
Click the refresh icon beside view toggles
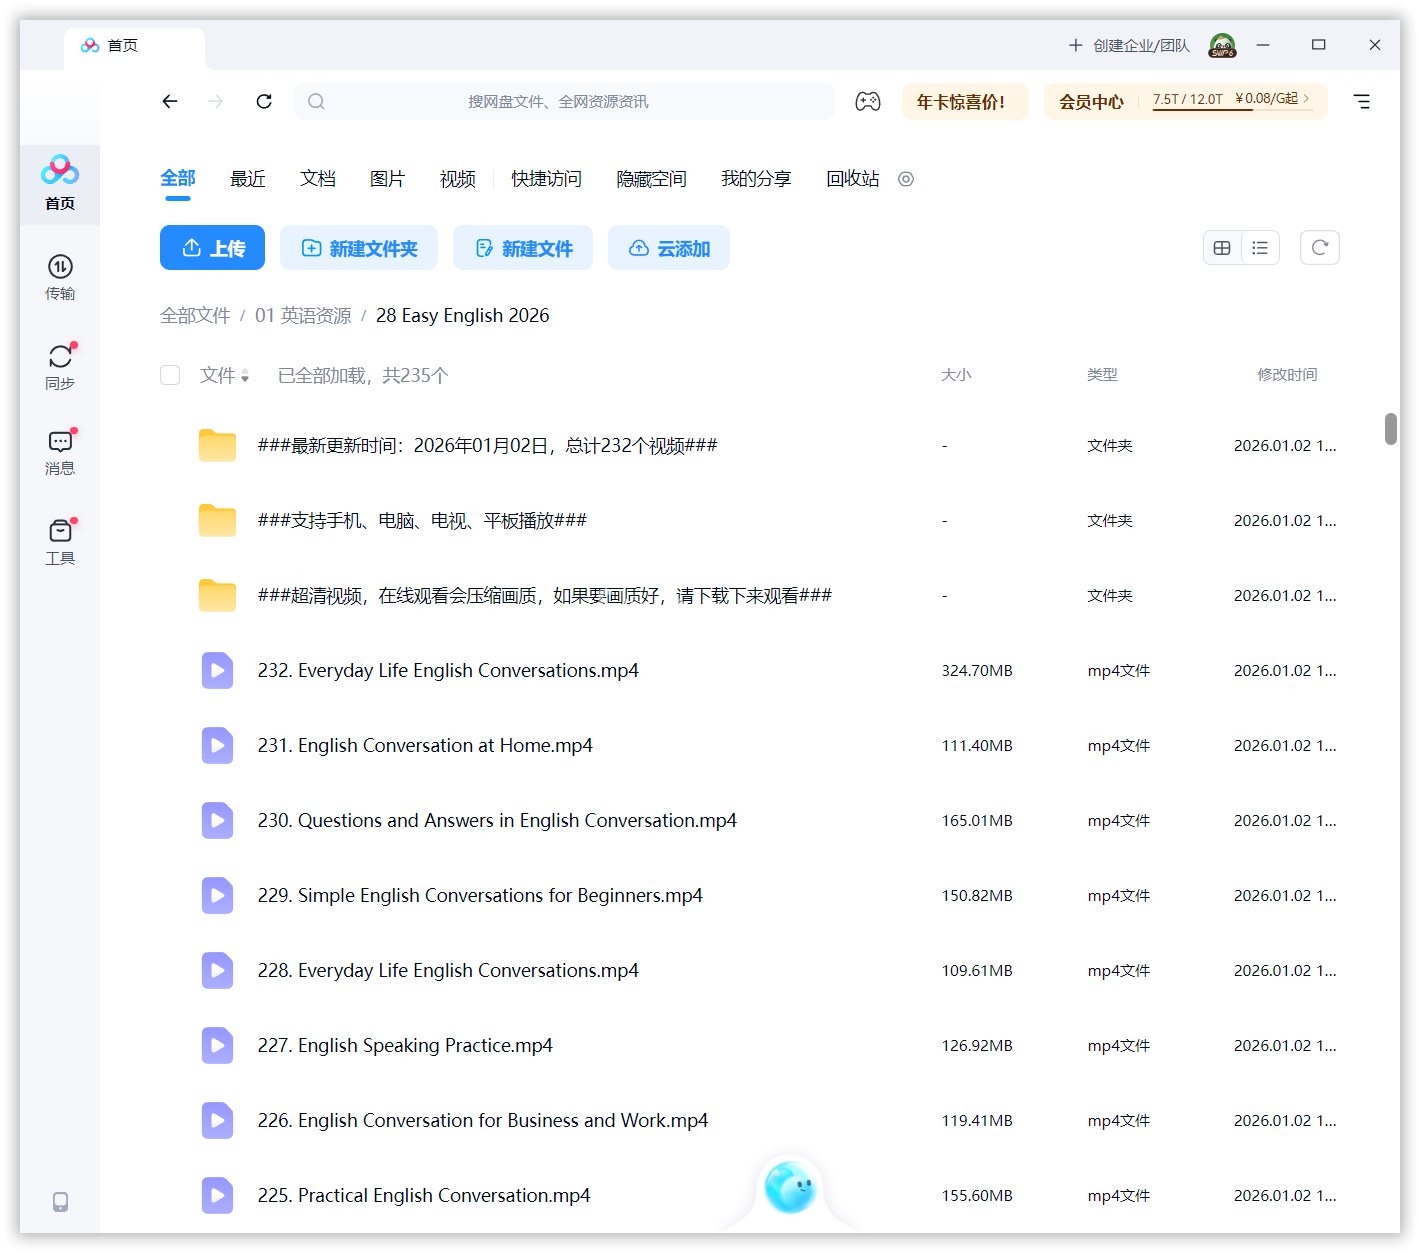click(1319, 248)
